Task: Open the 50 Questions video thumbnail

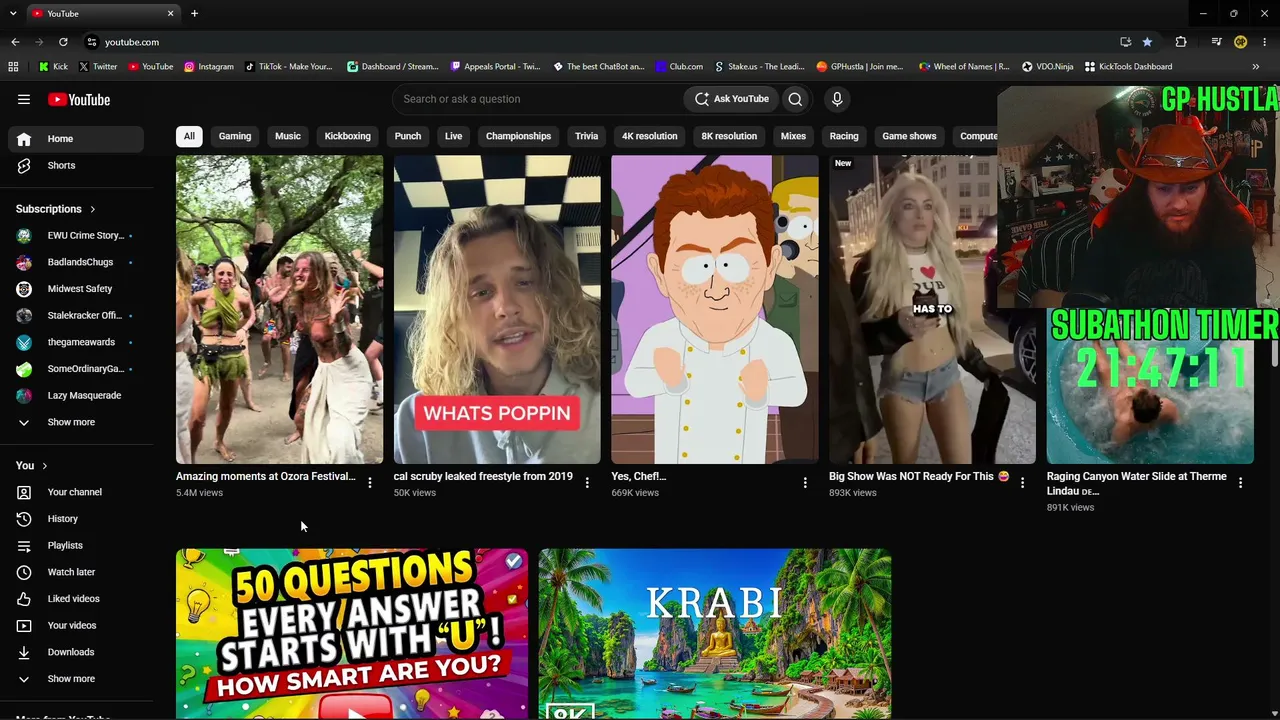Action: coord(352,634)
